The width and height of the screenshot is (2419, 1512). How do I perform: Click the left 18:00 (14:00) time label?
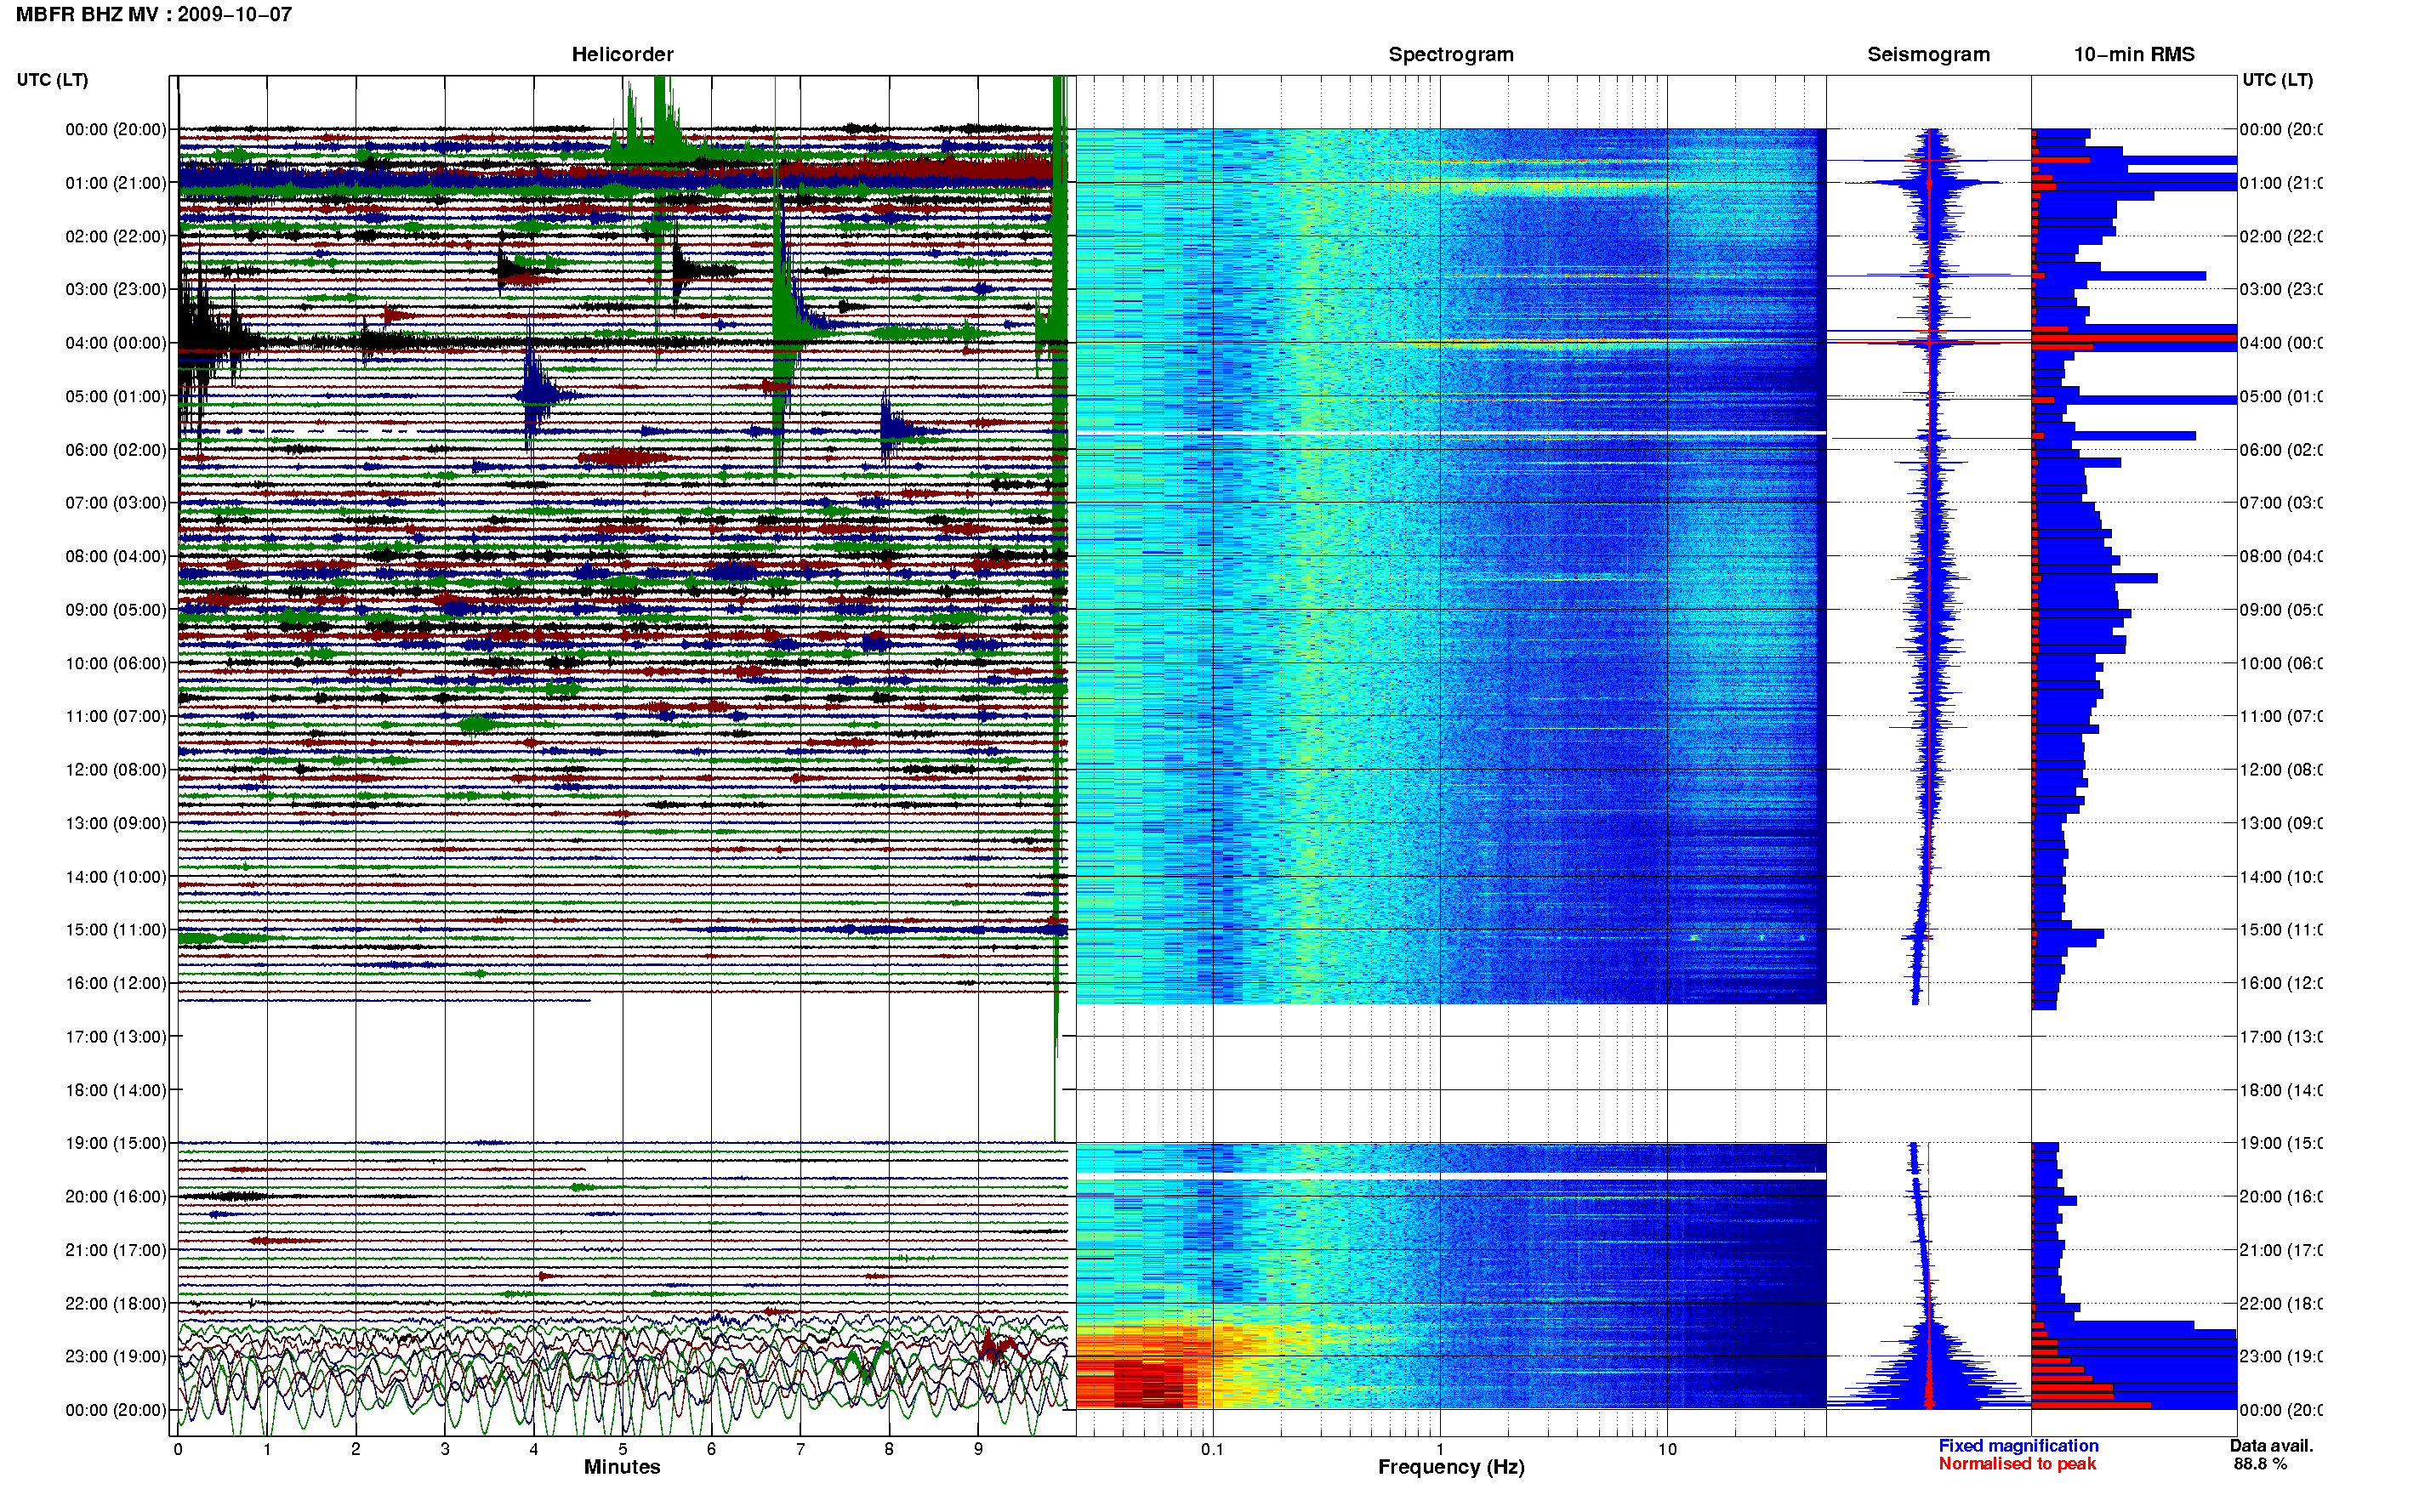point(116,1090)
